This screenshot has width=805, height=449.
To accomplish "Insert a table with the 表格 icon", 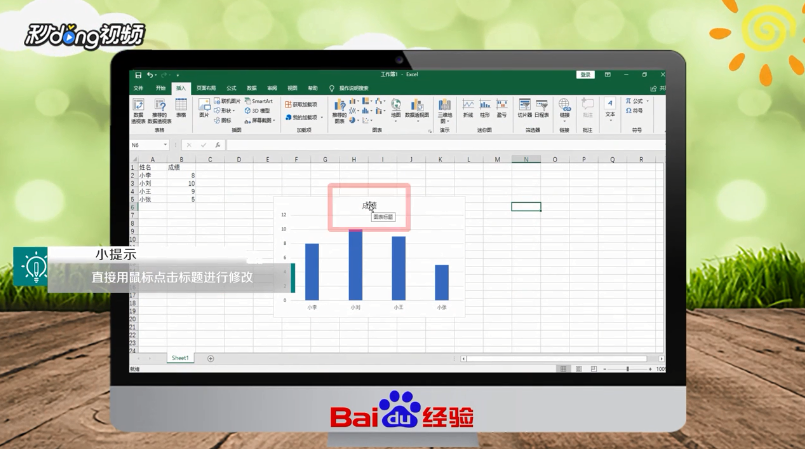I will pos(181,108).
